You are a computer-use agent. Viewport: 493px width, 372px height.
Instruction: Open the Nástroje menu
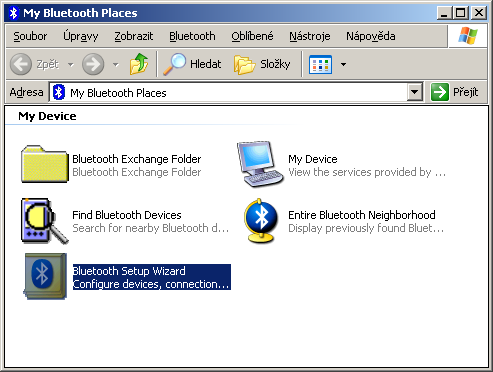(x=310, y=36)
